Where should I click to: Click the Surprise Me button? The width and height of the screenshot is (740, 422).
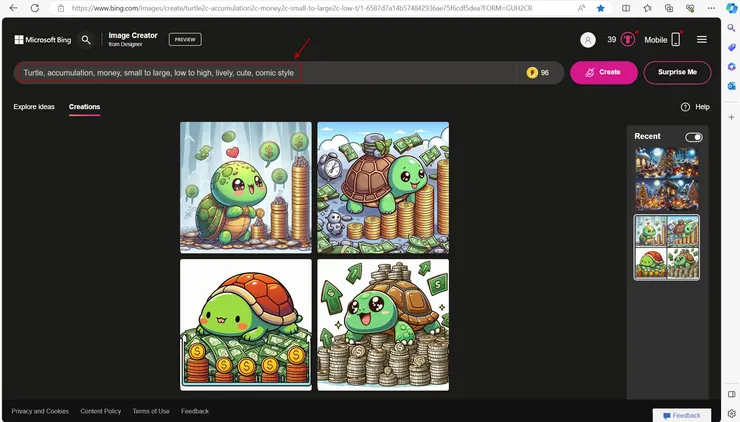tap(677, 73)
